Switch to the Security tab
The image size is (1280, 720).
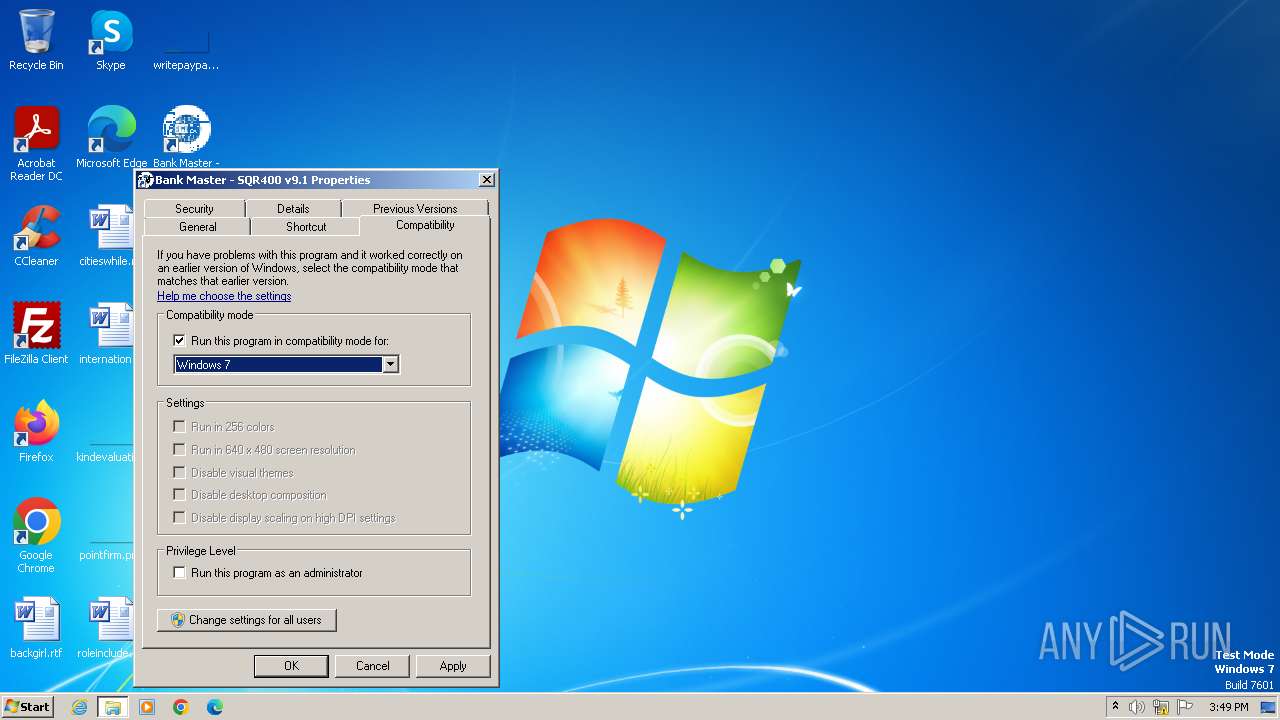[194, 209]
